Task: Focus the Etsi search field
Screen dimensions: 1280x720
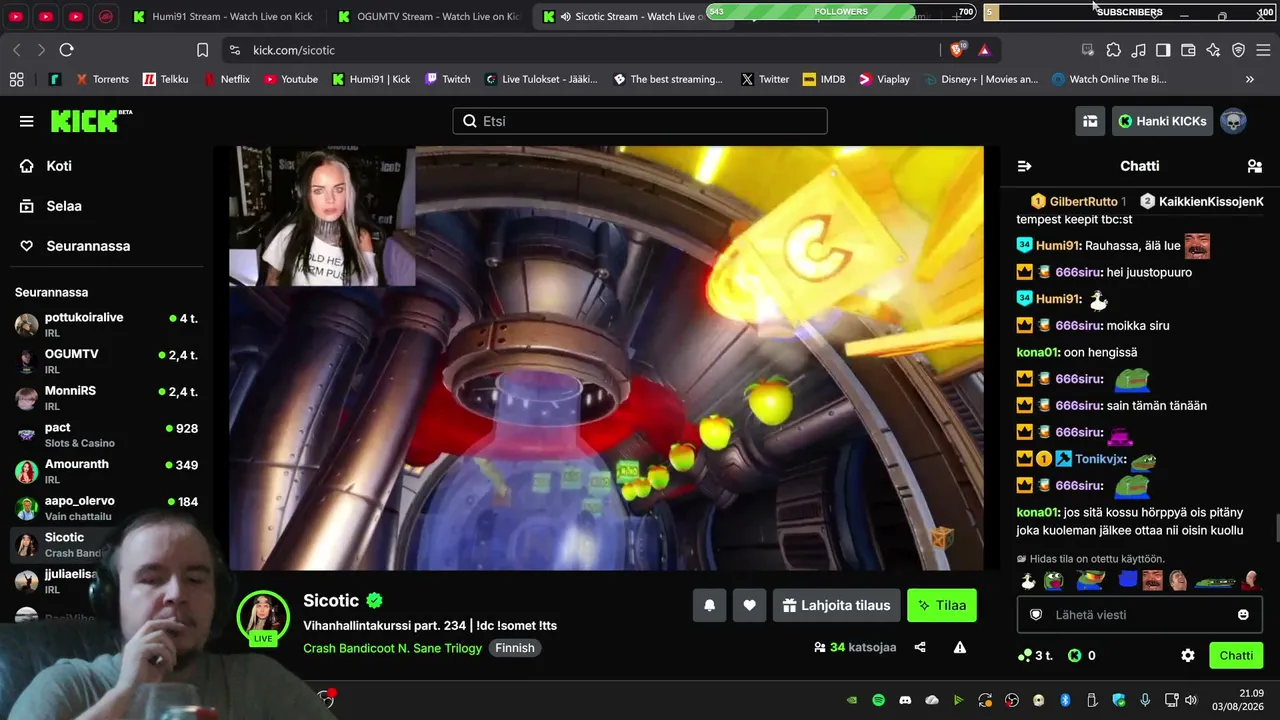Action: (640, 121)
